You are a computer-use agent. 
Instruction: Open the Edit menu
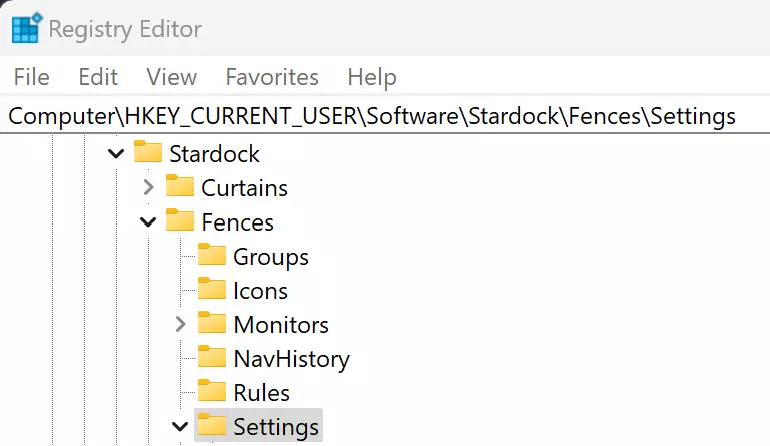[98, 77]
